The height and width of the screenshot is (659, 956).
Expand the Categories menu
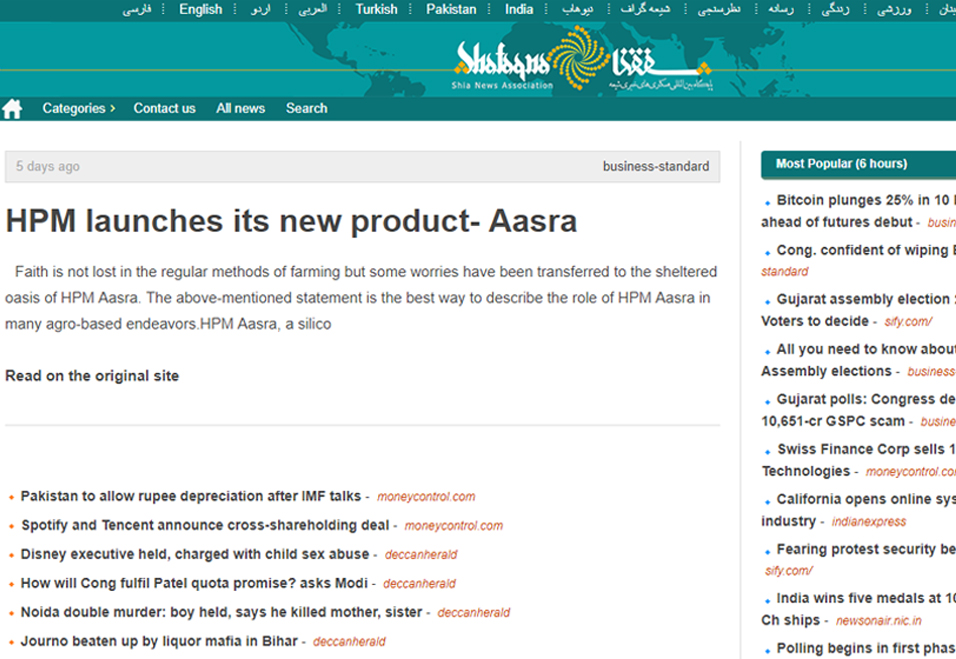coord(79,109)
